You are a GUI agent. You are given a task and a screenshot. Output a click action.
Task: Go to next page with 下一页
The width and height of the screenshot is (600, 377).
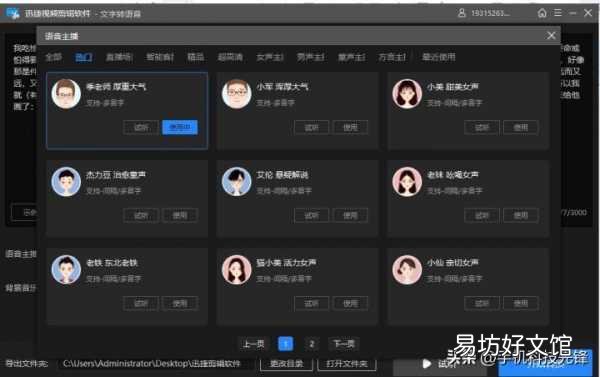[344, 344]
